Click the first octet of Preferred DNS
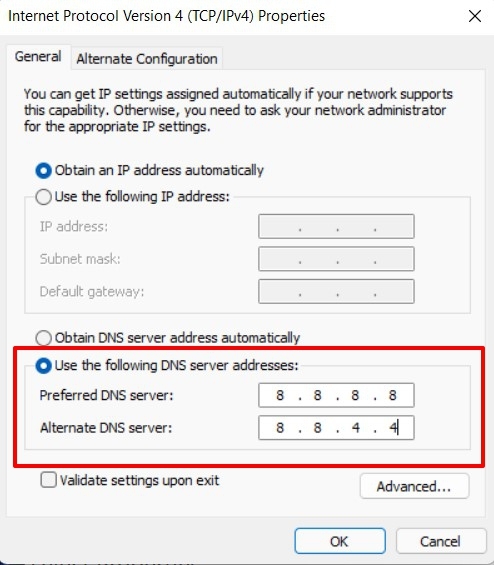Screen dimensions: 494x565 click(x=280, y=395)
